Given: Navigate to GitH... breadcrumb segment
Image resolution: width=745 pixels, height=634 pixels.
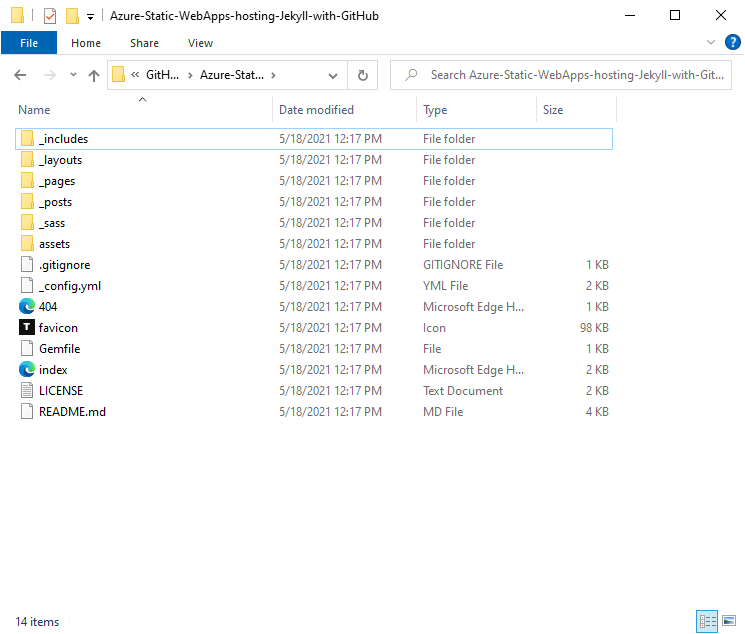Looking at the screenshot, I should [x=162, y=75].
